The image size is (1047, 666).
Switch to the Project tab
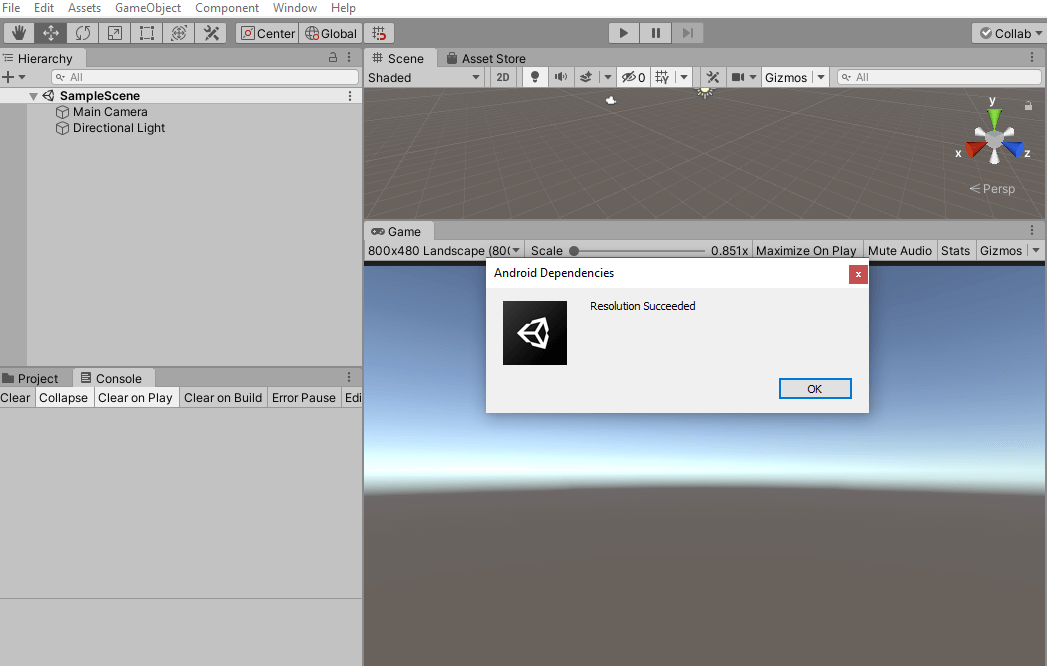pyautogui.click(x=31, y=379)
